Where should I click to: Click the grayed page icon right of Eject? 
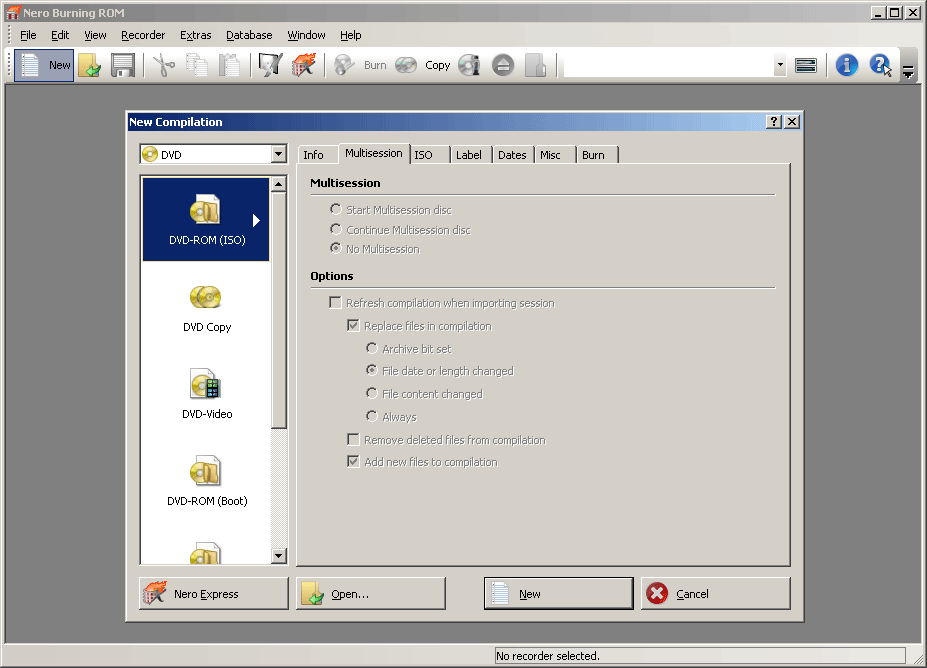point(535,65)
